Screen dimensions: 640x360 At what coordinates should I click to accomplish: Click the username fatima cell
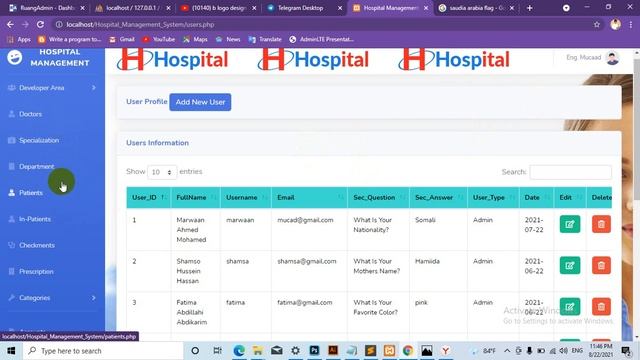pyautogui.click(x=236, y=302)
